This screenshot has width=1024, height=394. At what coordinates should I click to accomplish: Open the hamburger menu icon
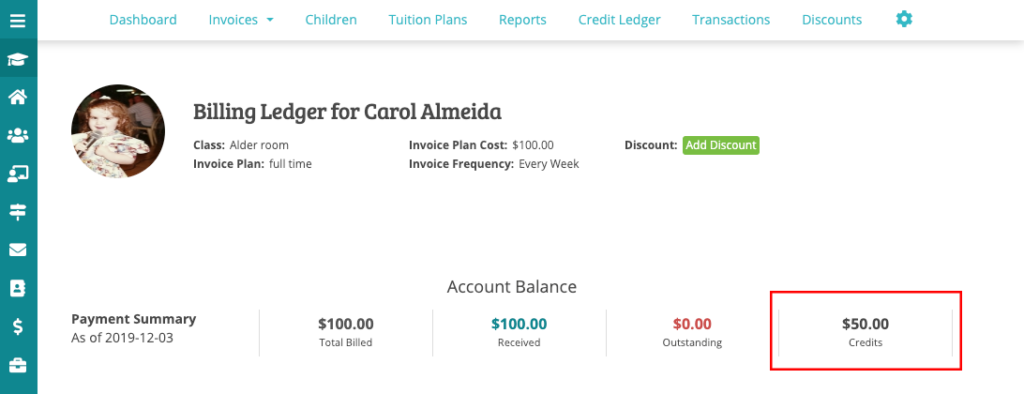[18, 20]
